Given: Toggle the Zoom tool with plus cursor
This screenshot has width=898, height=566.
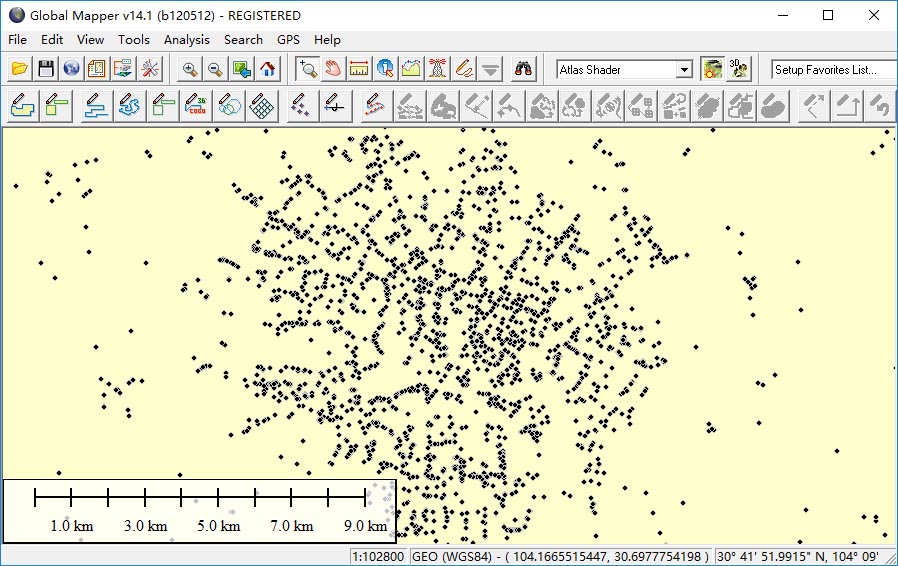Looking at the screenshot, I should pos(307,69).
